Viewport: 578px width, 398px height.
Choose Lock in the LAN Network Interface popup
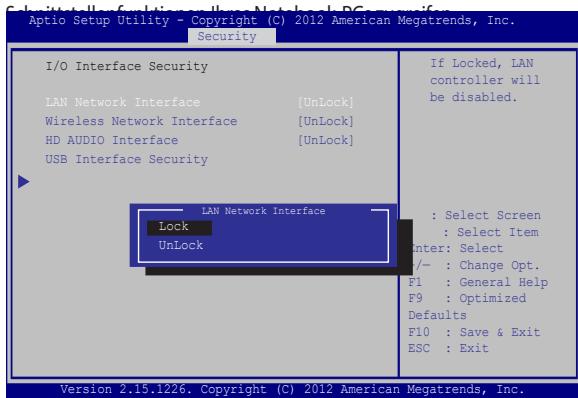click(x=179, y=227)
